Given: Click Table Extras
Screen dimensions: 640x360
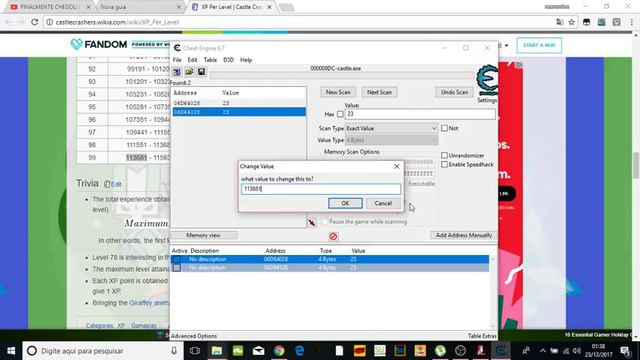Looking at the screenshot, I should 482,336.
